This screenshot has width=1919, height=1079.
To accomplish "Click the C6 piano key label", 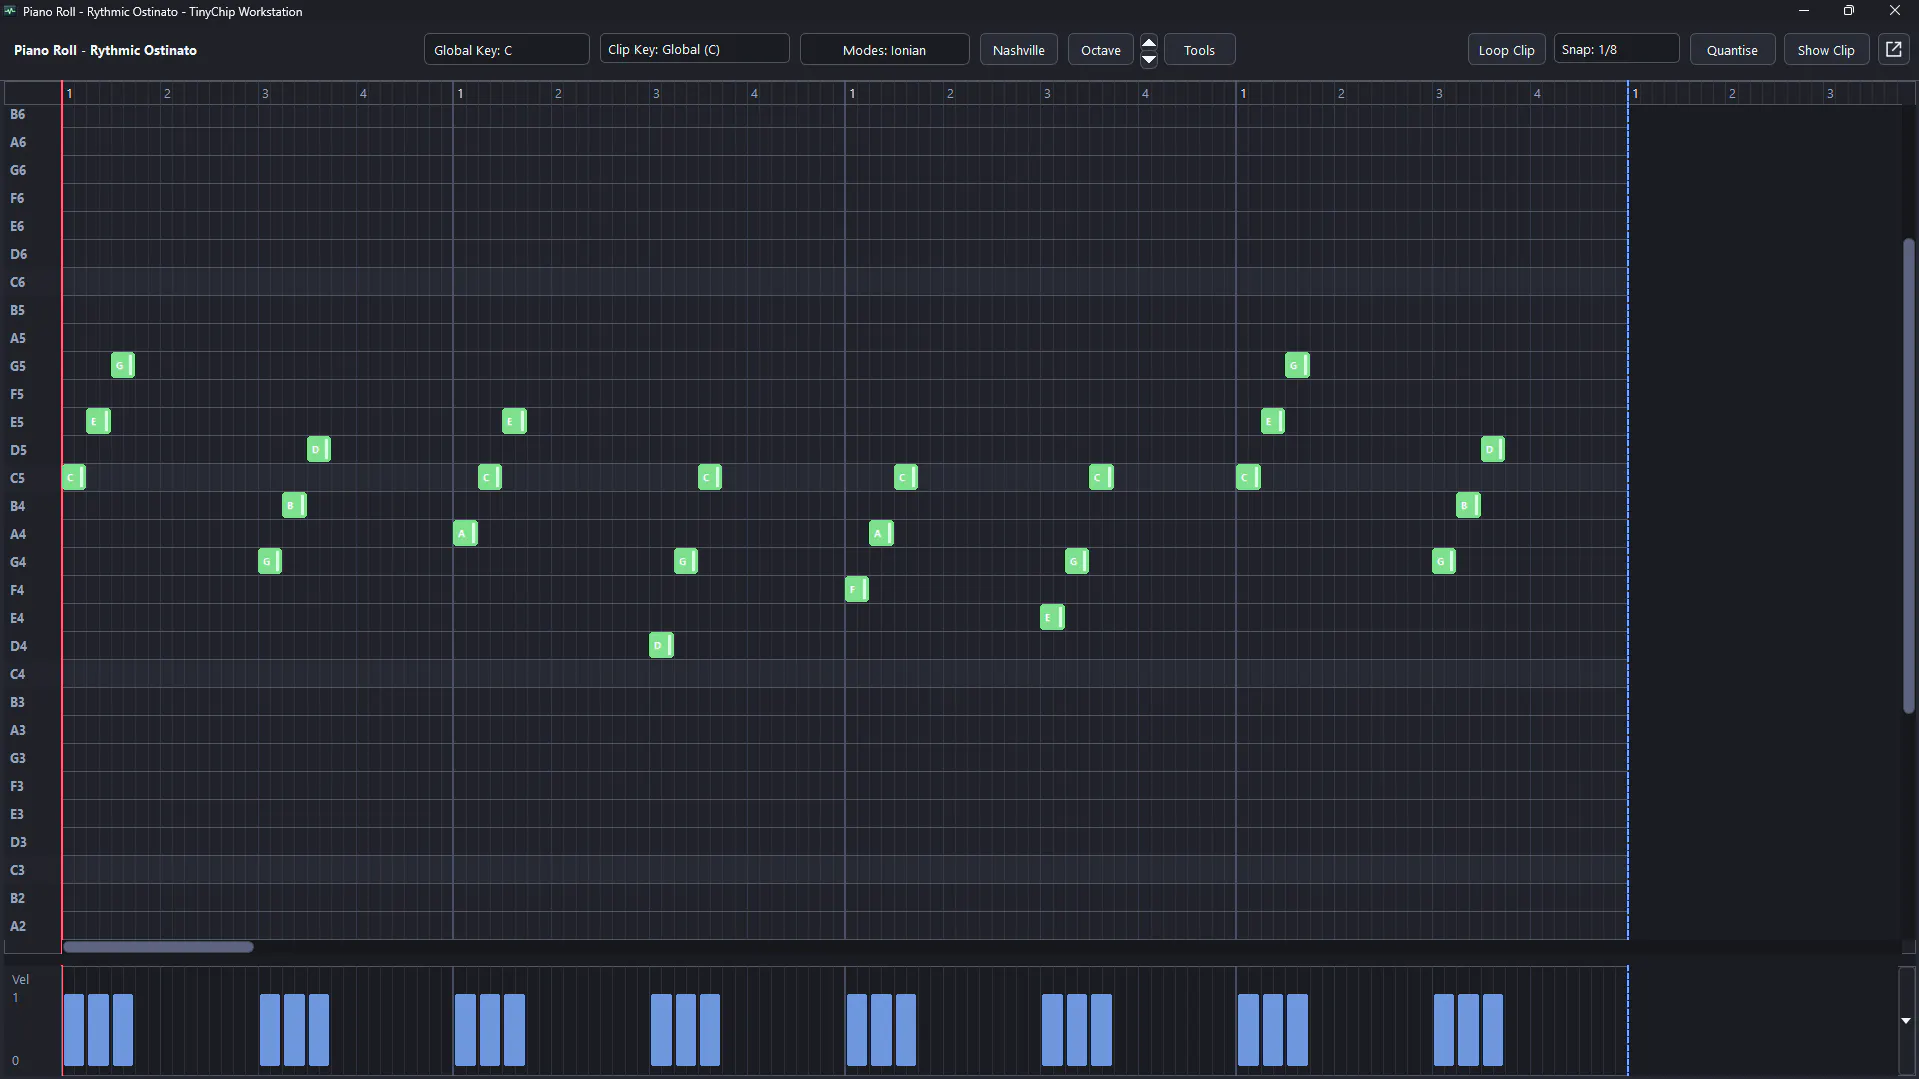I will 18,282.
